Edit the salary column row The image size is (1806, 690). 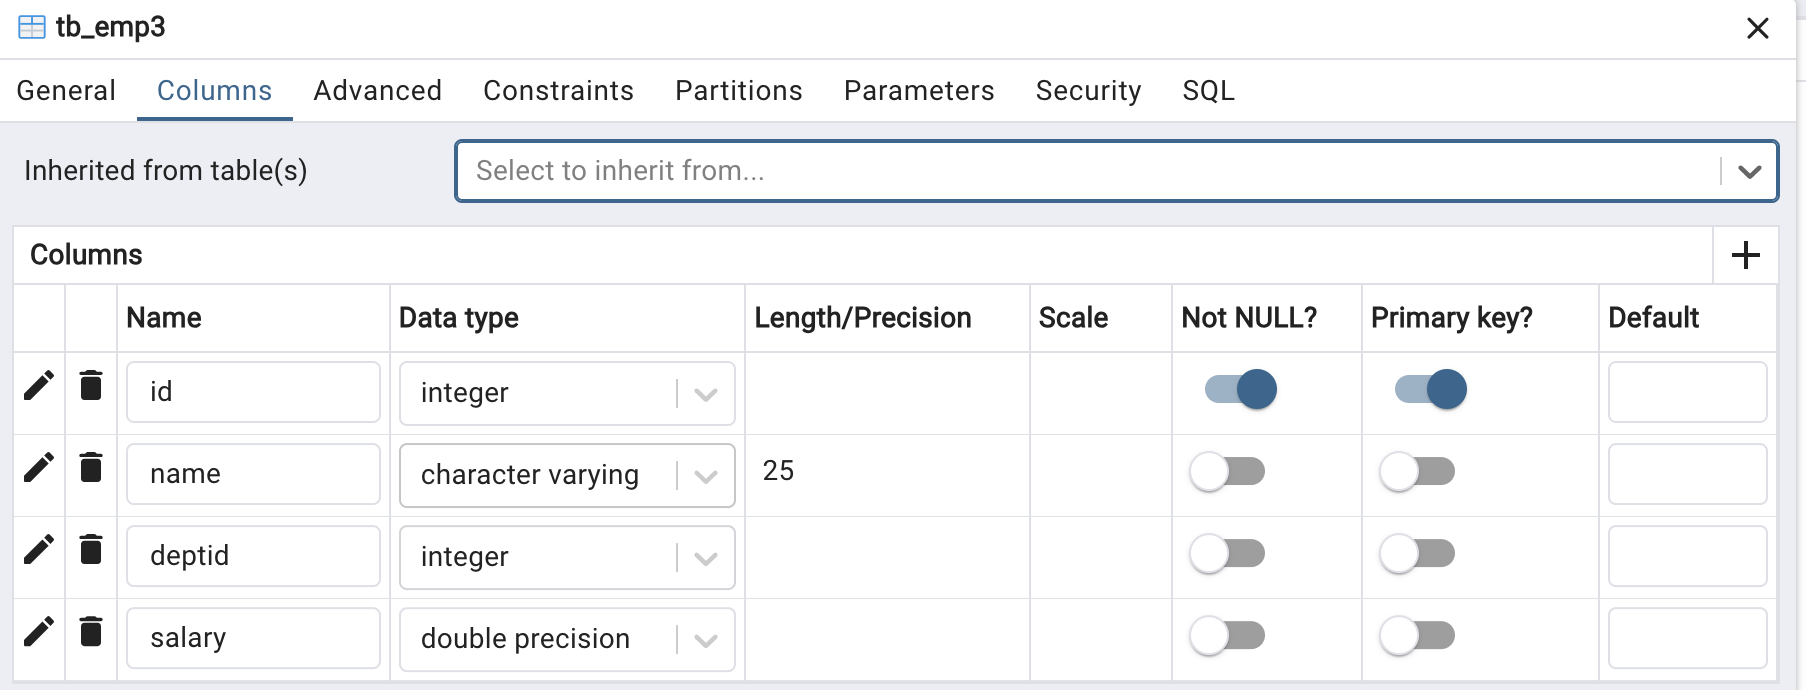click(x=39, y=631)
